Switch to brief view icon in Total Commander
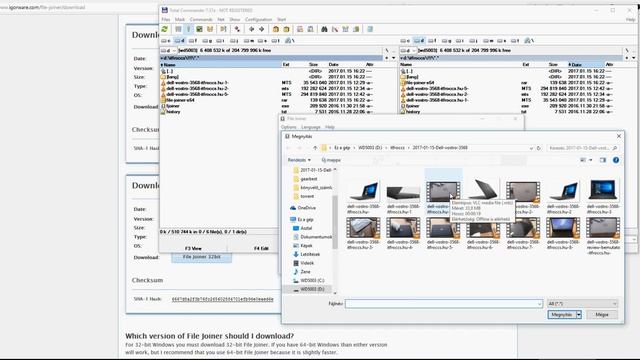Screen dimensions: 640x360 click(x=178, y=29)
